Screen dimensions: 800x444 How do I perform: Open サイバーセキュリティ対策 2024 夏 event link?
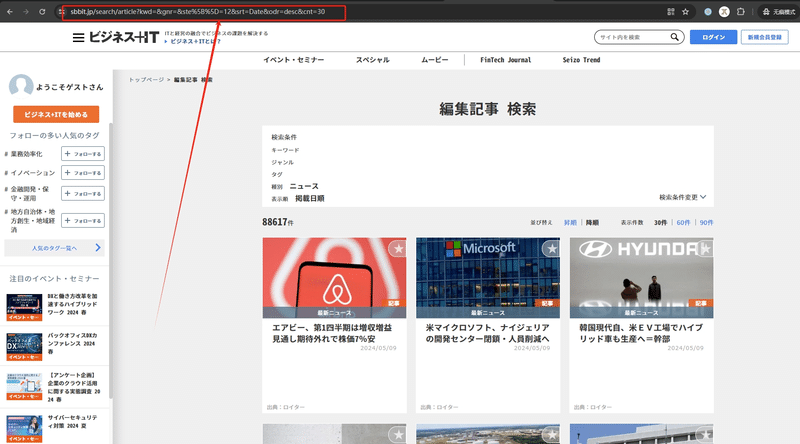72,422
